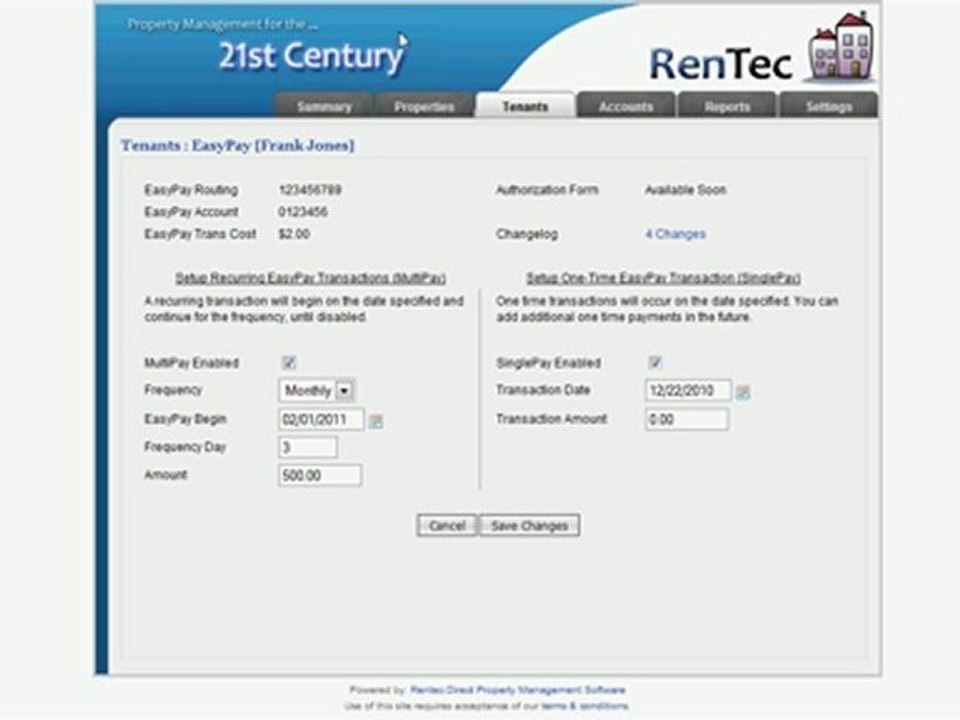
Task: Click the '21st Century' banner title
Action: [x=311, y=57]
